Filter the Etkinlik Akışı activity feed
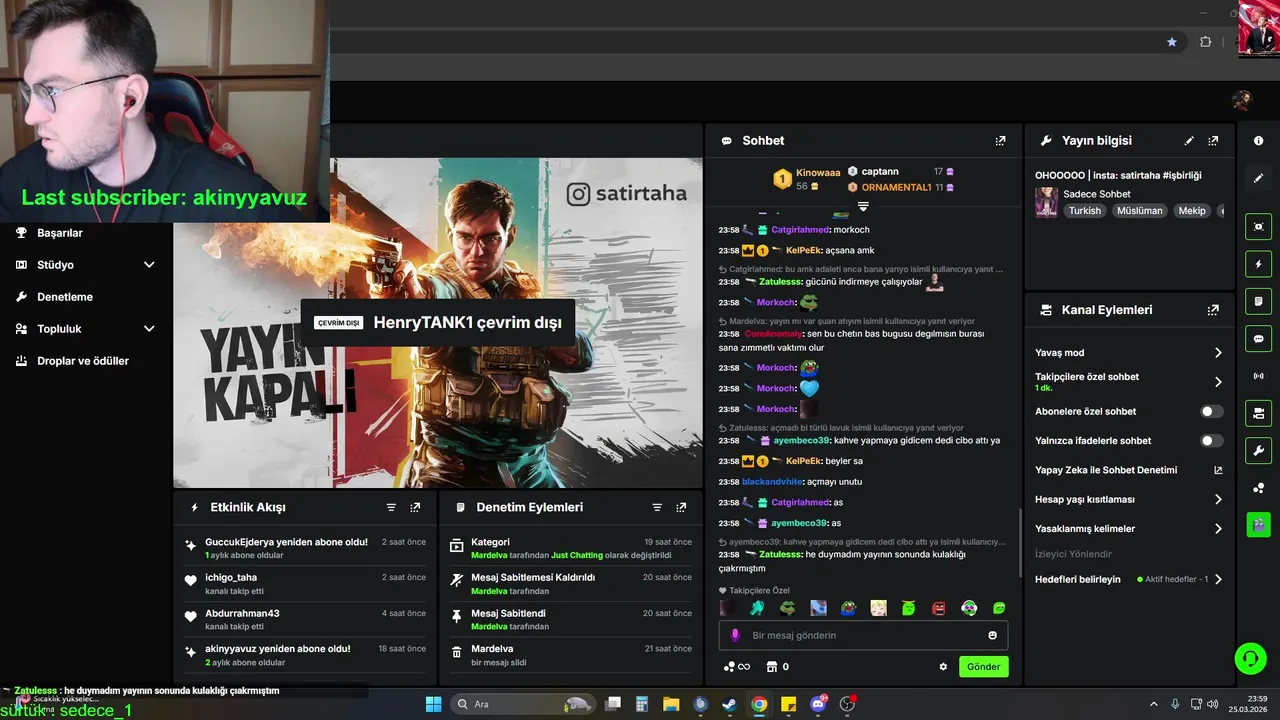Screen dimensions: 1280x720 point(391,508)
